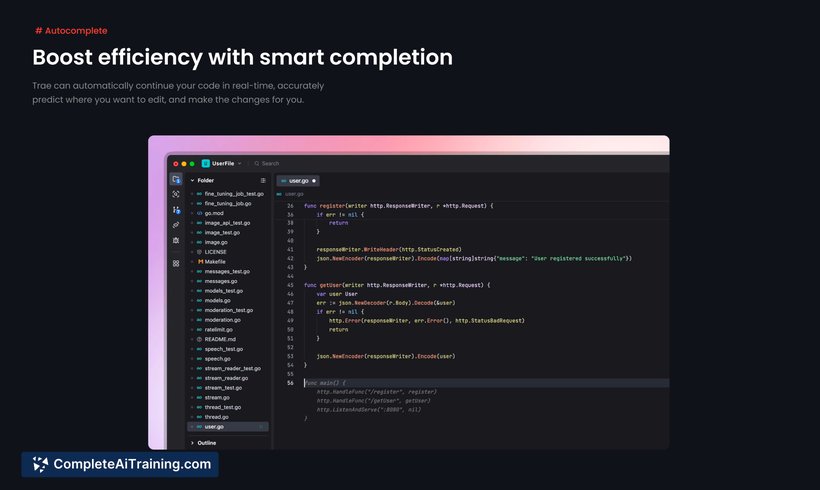The image size is (820, 490).
Task: Click the UserFile teal project icon
Action: [206, 164]
